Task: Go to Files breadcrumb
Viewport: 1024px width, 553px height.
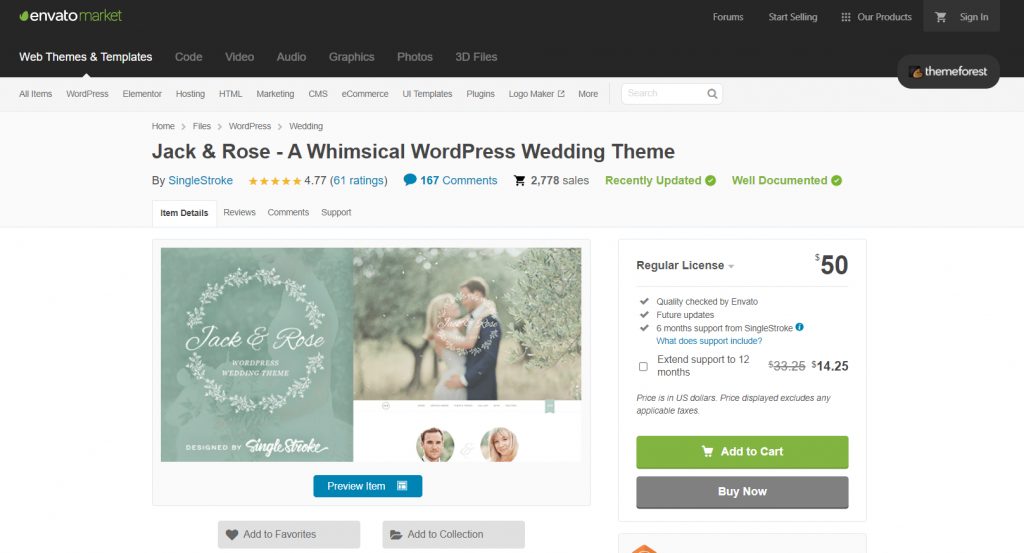Action: click(202, 126)
